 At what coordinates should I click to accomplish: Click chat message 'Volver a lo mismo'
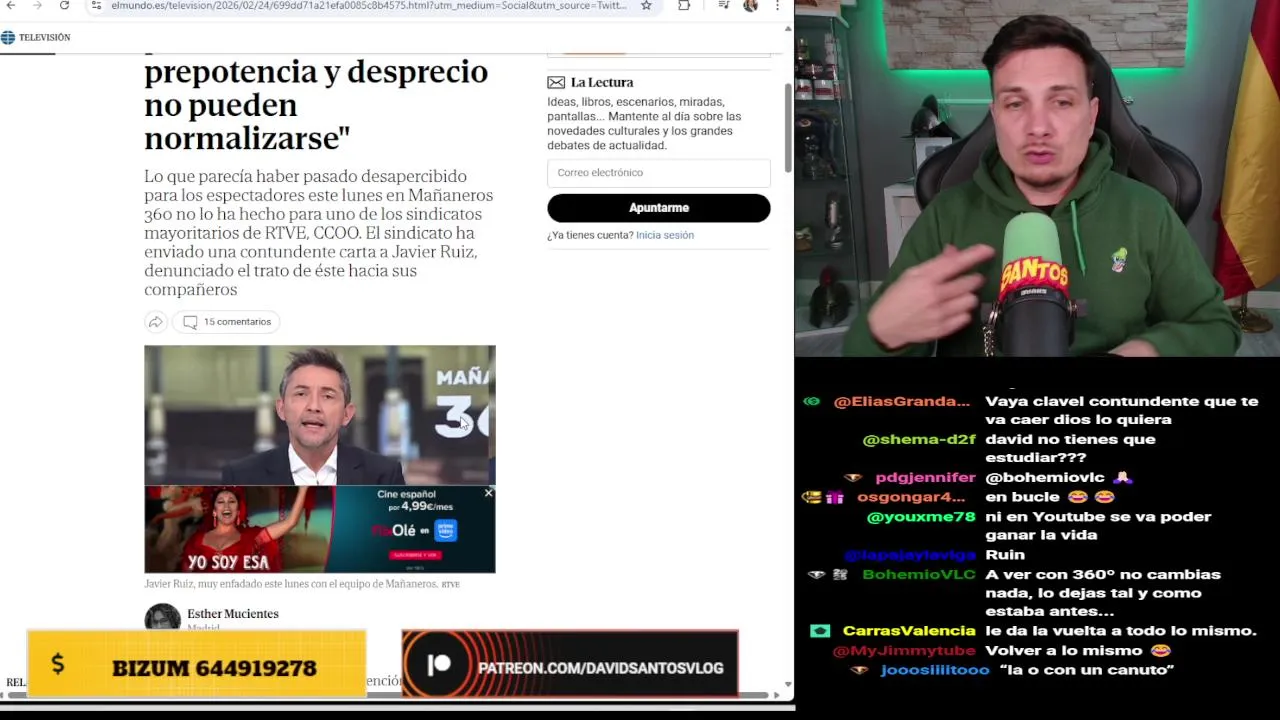coord(1079,651)
